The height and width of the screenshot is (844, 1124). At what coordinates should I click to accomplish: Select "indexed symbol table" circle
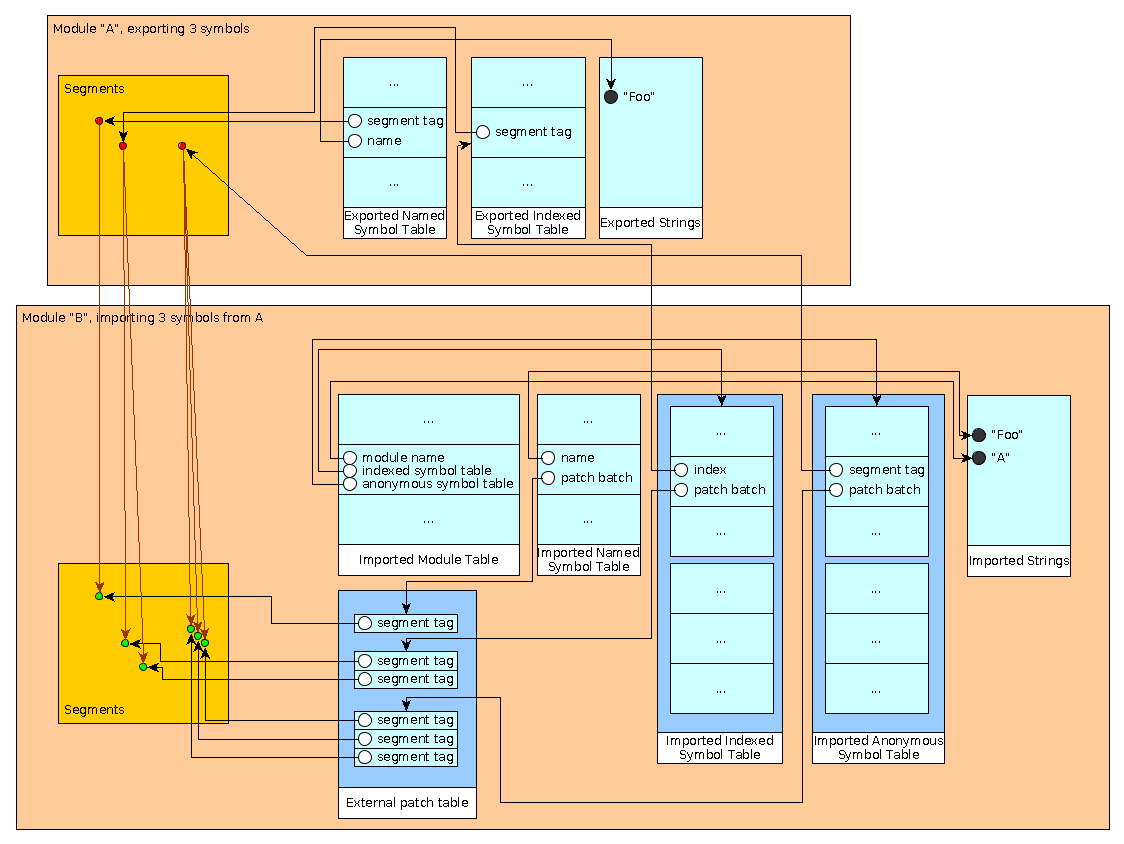tap(350, 471)
